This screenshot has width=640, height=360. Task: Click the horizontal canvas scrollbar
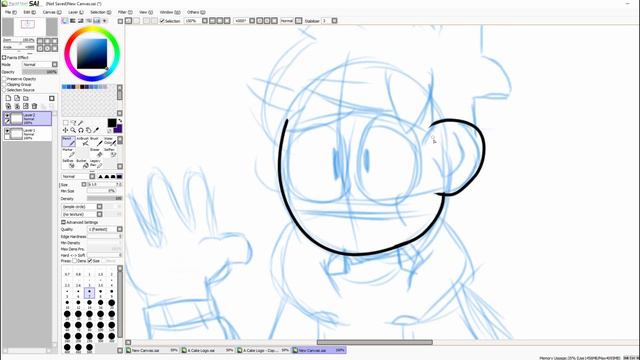(x=375, y=342)
